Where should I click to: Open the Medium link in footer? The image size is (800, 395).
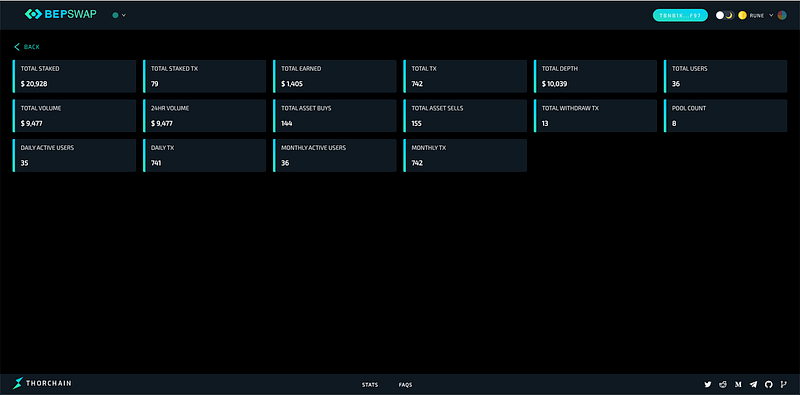(x=738, y=385)
